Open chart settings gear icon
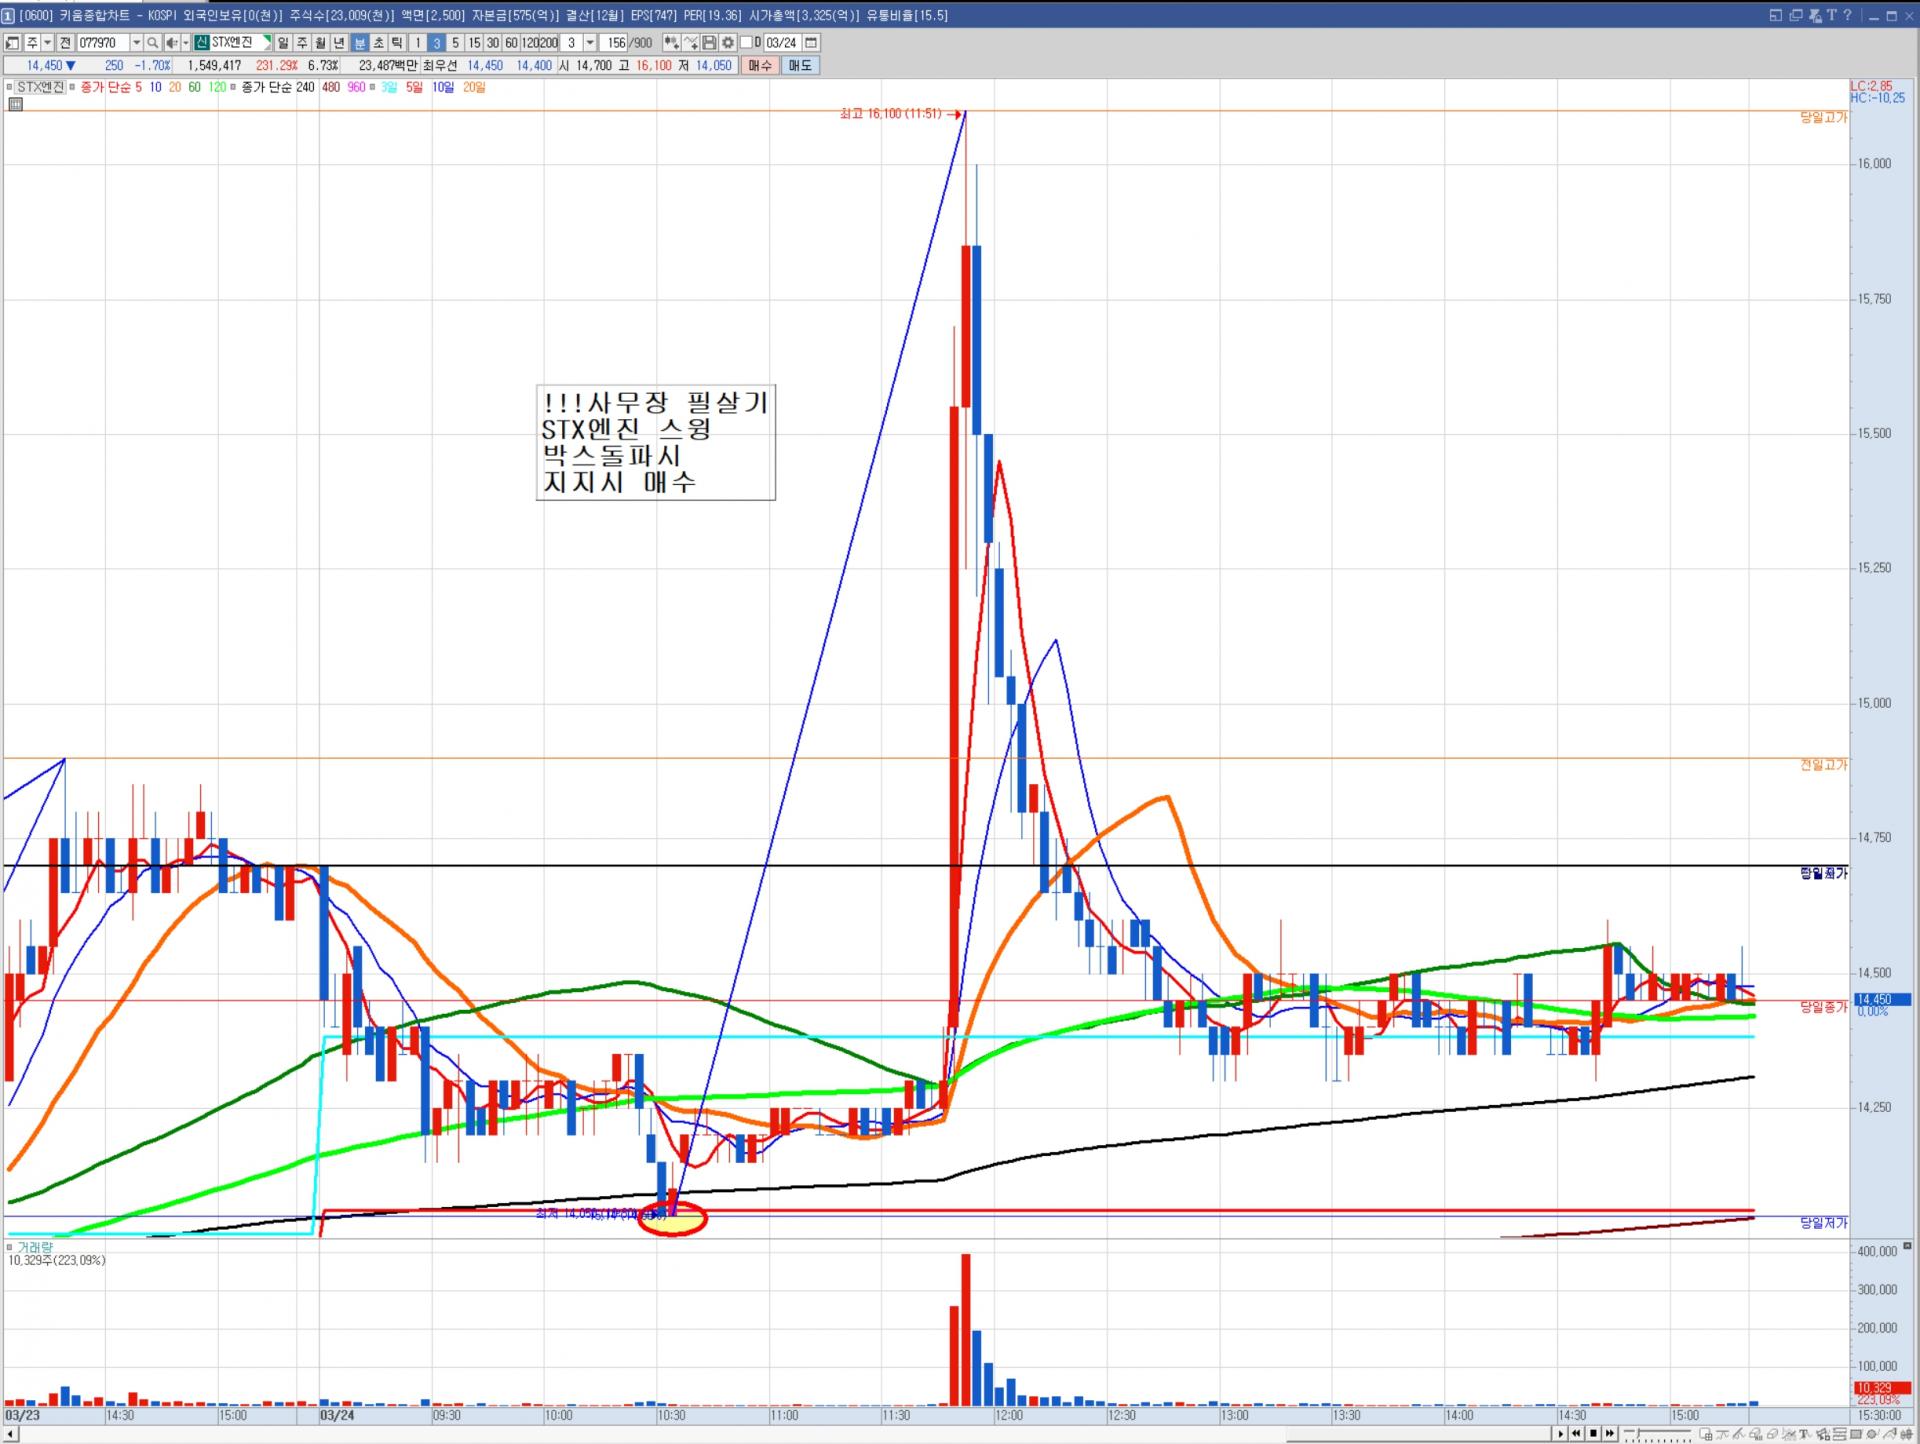 (x=728, y=43)
